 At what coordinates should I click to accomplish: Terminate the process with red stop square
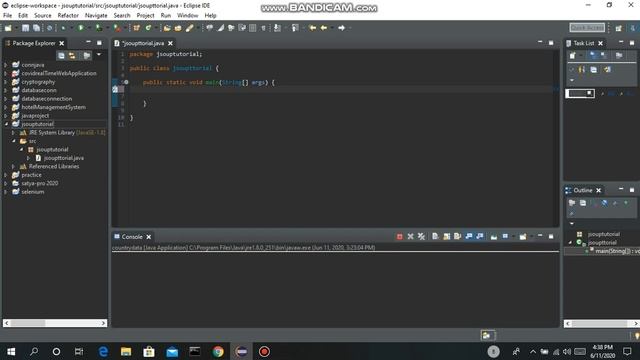[x=400, y=236]
